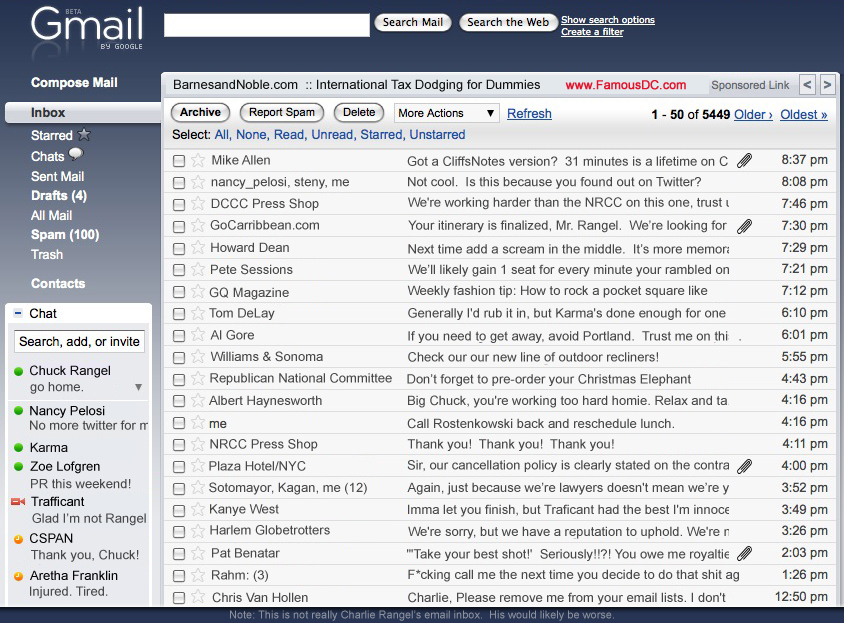Viewport: 844px width, 624px height.
Task: Show next sponsored link with right arrow
Action: [x=828, y=85]
